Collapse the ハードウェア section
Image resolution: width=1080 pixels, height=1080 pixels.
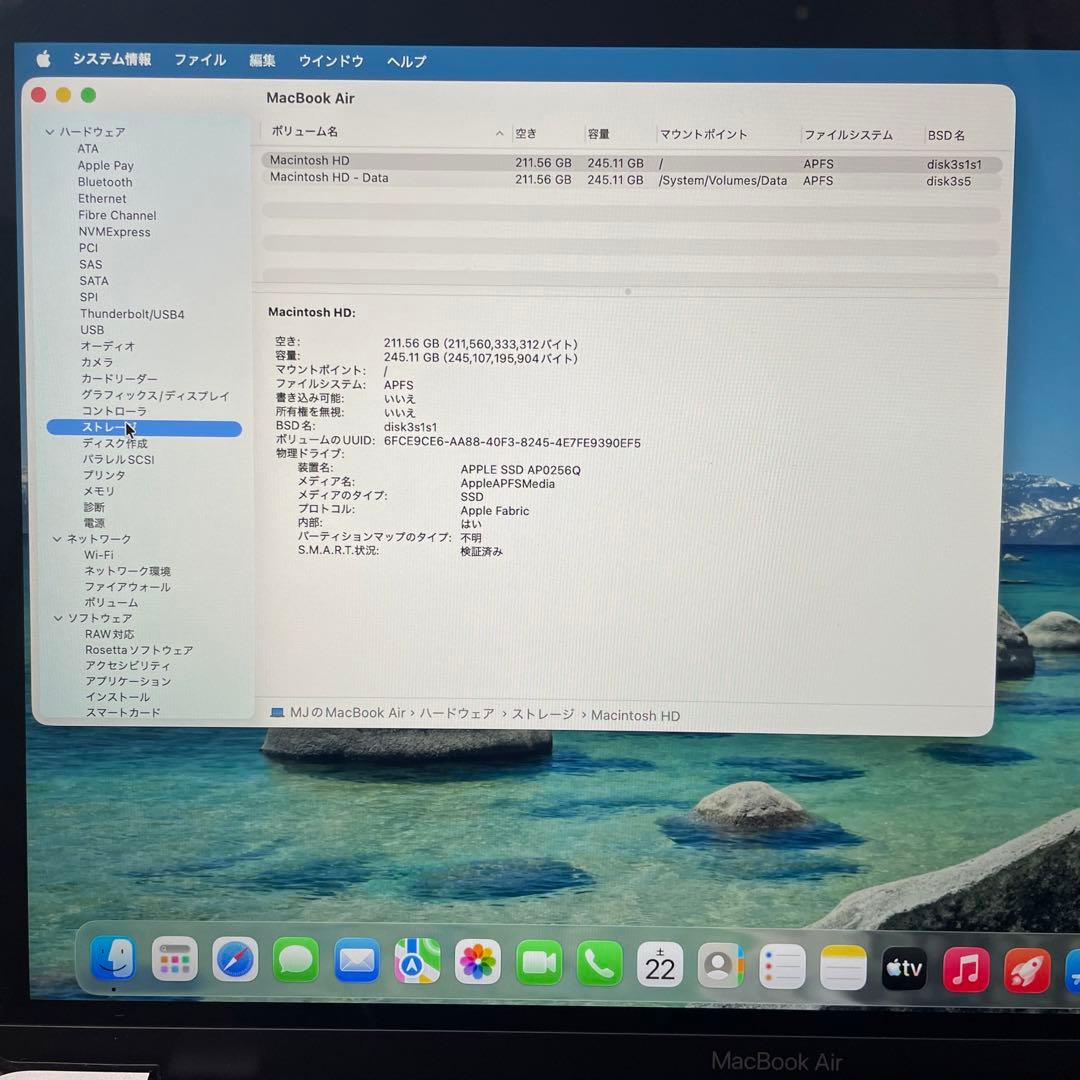click(x=48, y=131)
